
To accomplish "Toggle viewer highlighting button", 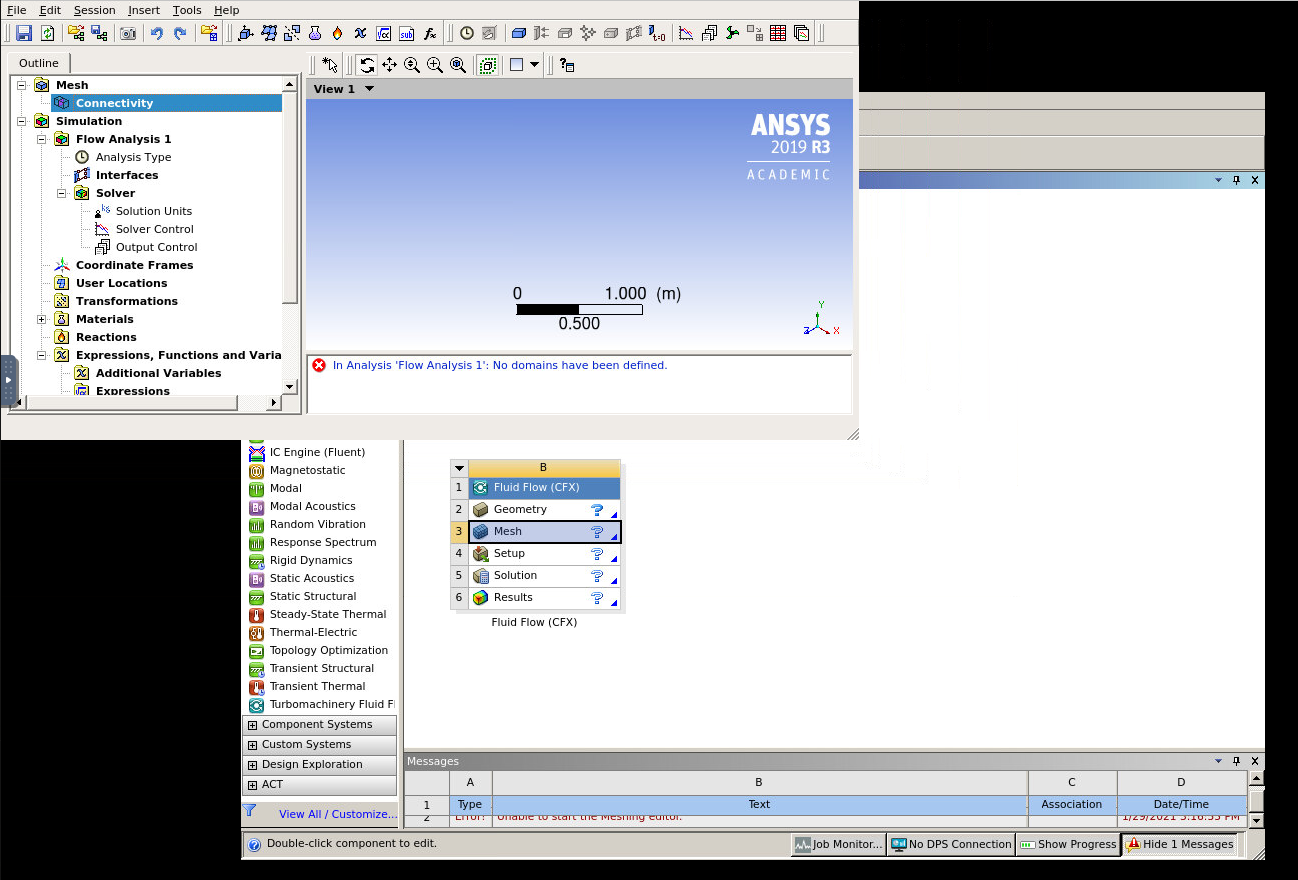I will [487, 65].
